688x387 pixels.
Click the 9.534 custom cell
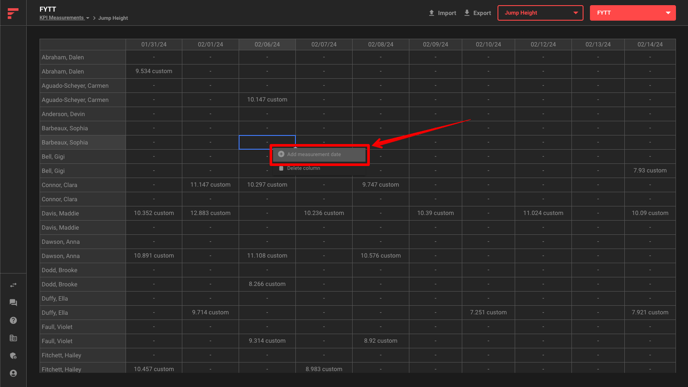pyautogui.click(x=154, y=71)
